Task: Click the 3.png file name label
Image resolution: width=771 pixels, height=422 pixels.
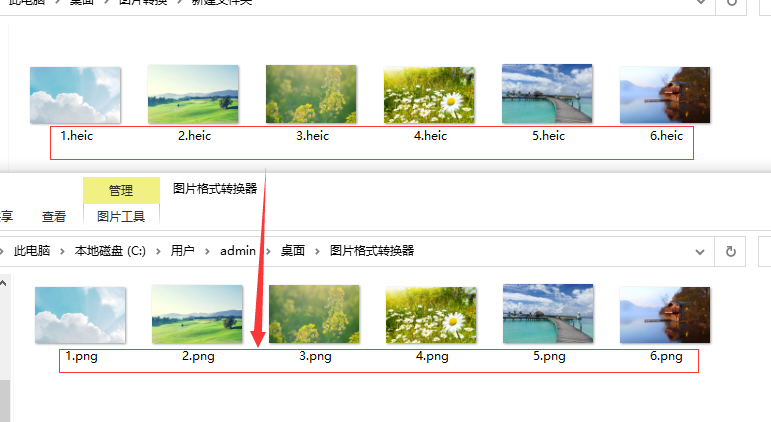Action: click(315, 356)
